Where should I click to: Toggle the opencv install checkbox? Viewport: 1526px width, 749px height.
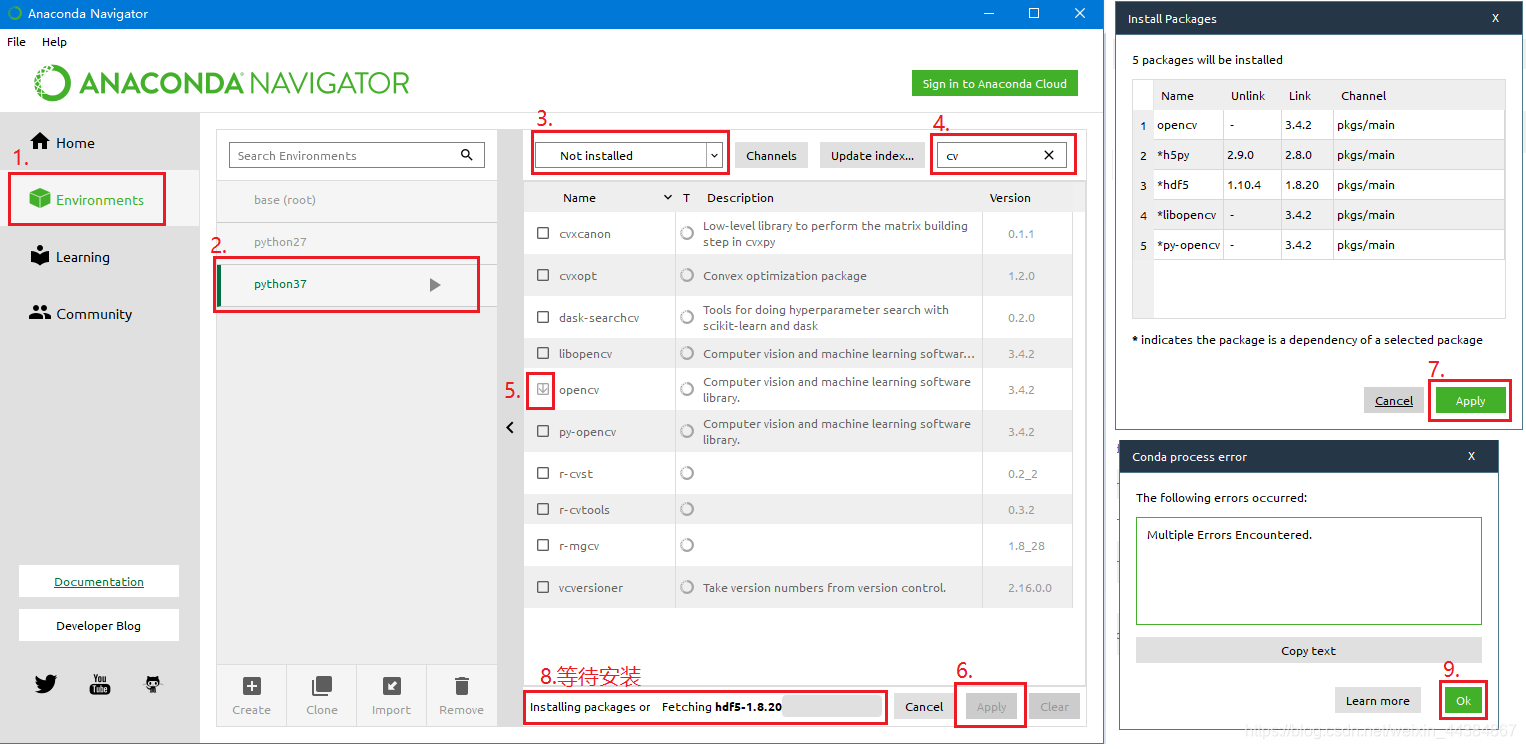click(x=543, y=389)
